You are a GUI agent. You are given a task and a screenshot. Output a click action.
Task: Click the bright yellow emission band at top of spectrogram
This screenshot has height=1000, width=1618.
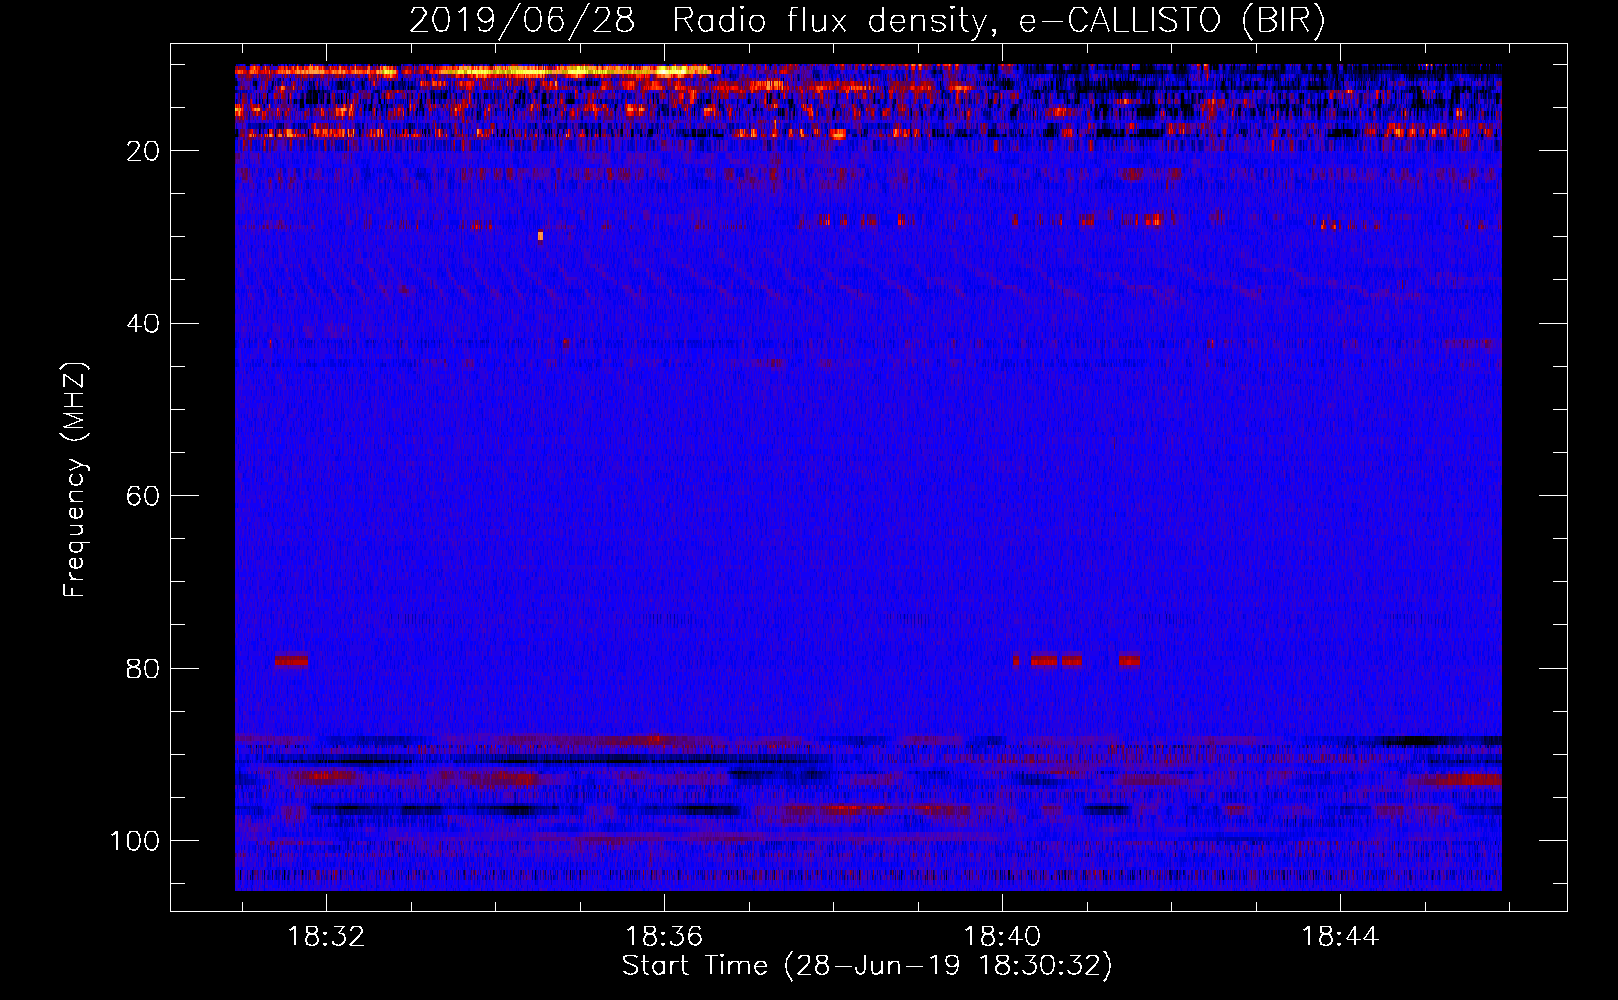477,71
